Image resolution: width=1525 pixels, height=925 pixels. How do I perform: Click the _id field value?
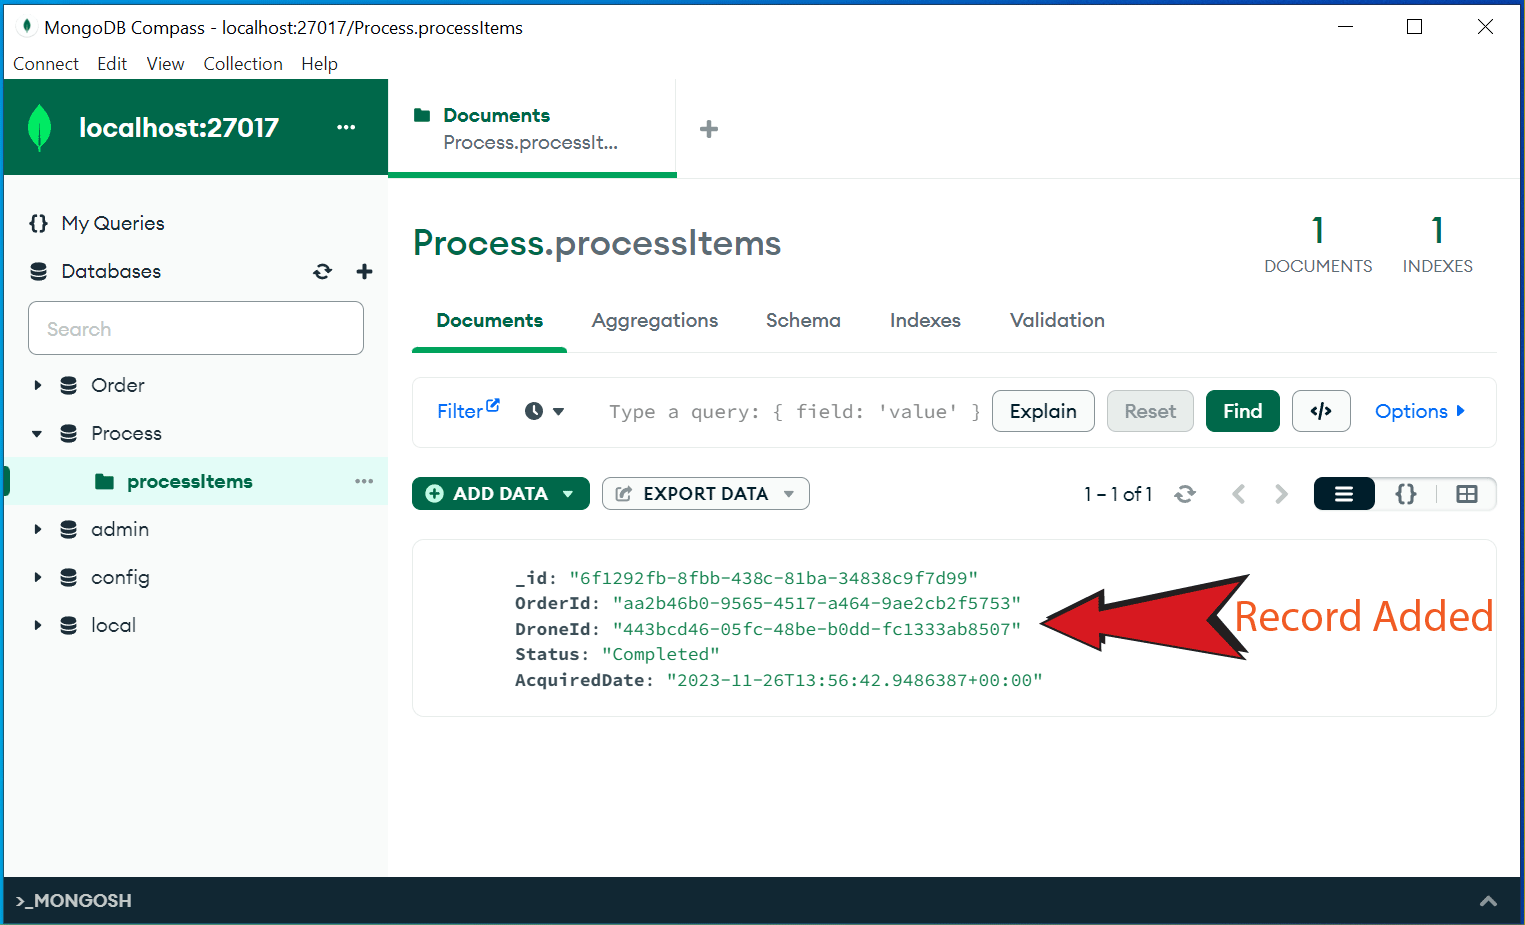point(774,578)
